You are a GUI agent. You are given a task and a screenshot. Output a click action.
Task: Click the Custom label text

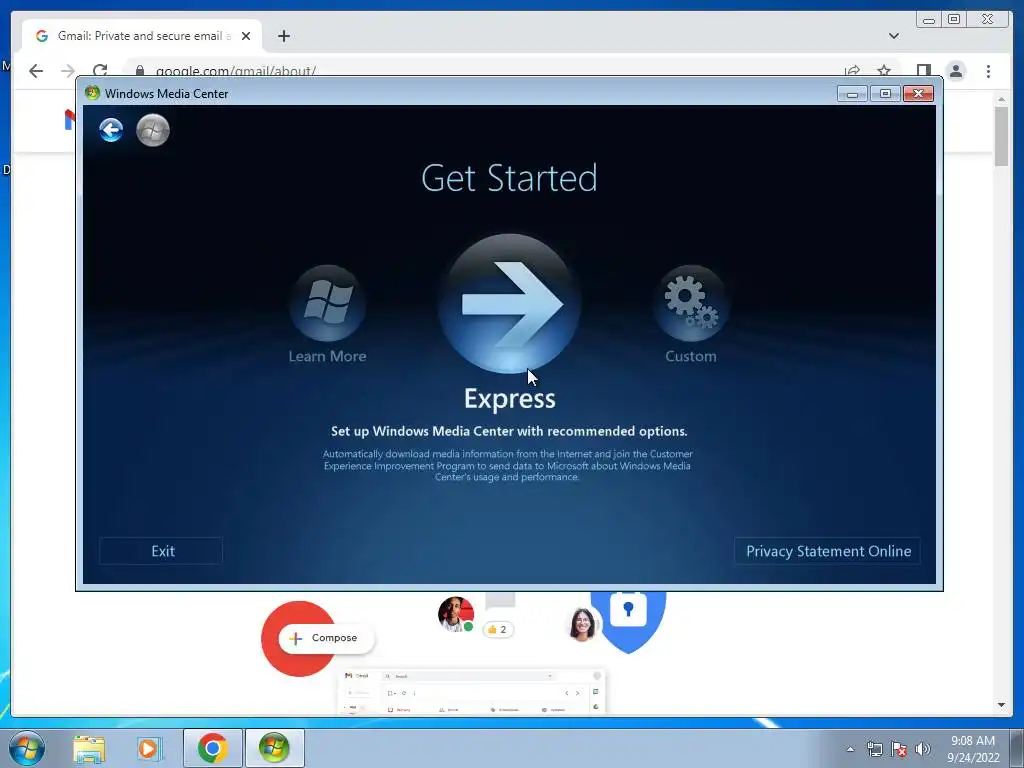[691, 357]
